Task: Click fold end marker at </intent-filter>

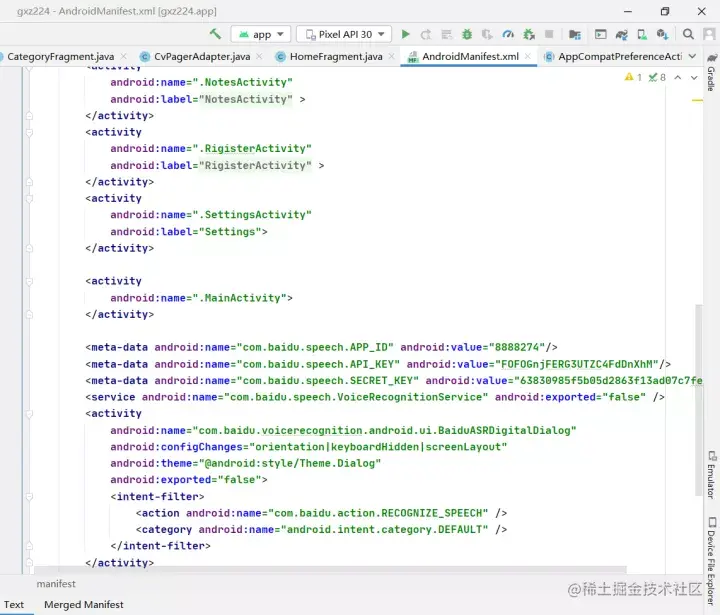Action: 29,546
